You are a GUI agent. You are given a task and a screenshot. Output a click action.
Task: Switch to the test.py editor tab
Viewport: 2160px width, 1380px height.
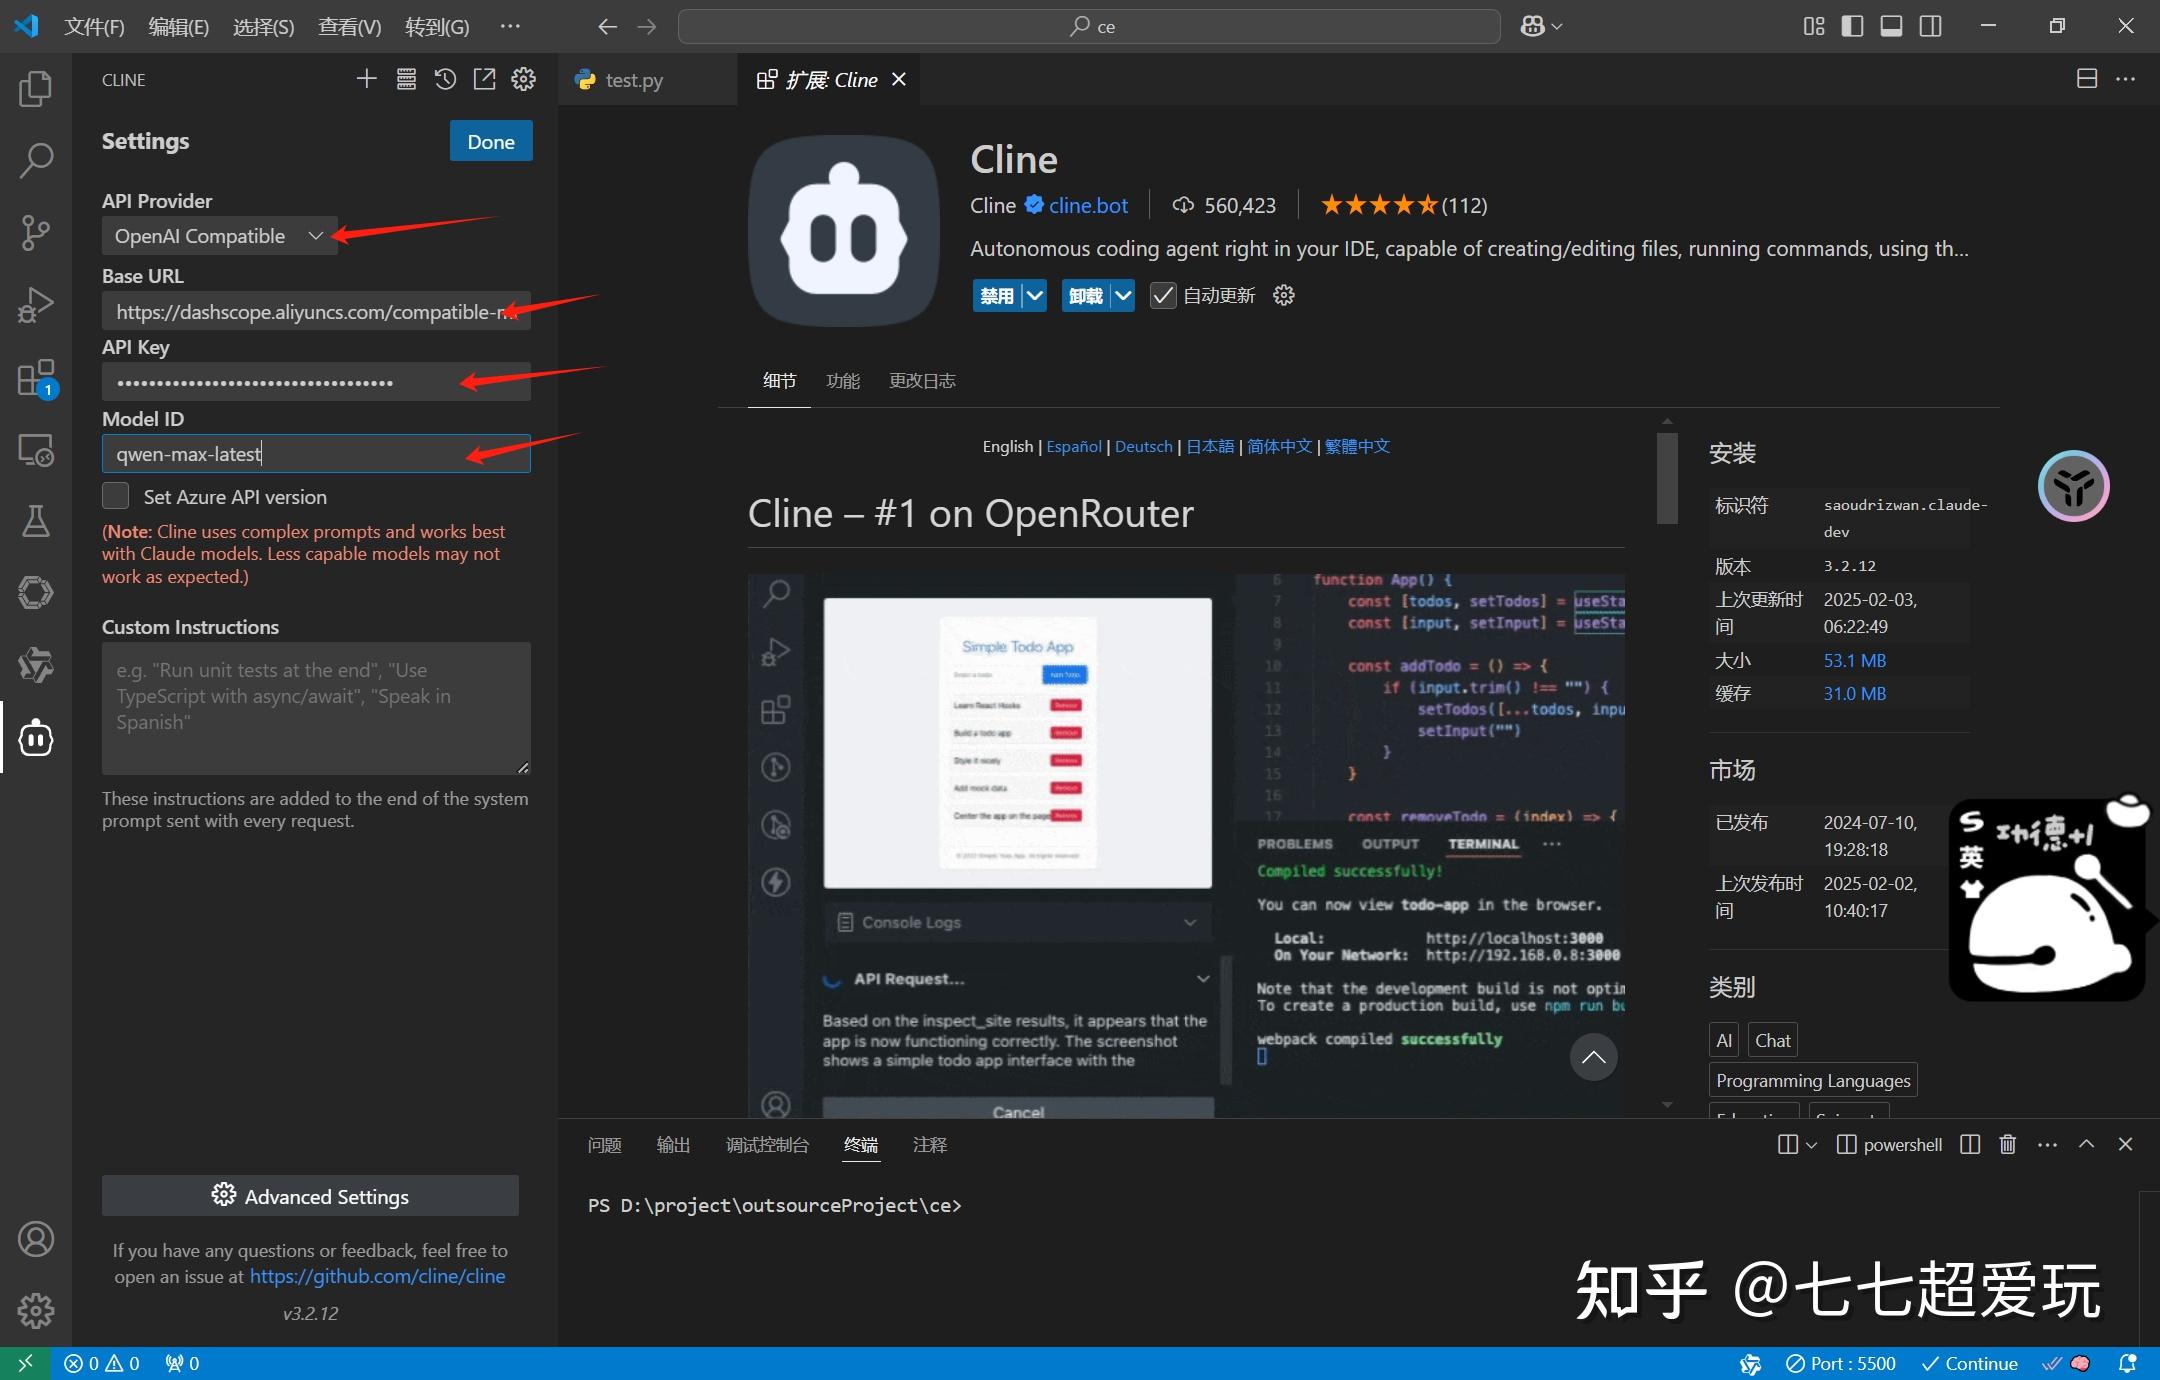(633, 80)
